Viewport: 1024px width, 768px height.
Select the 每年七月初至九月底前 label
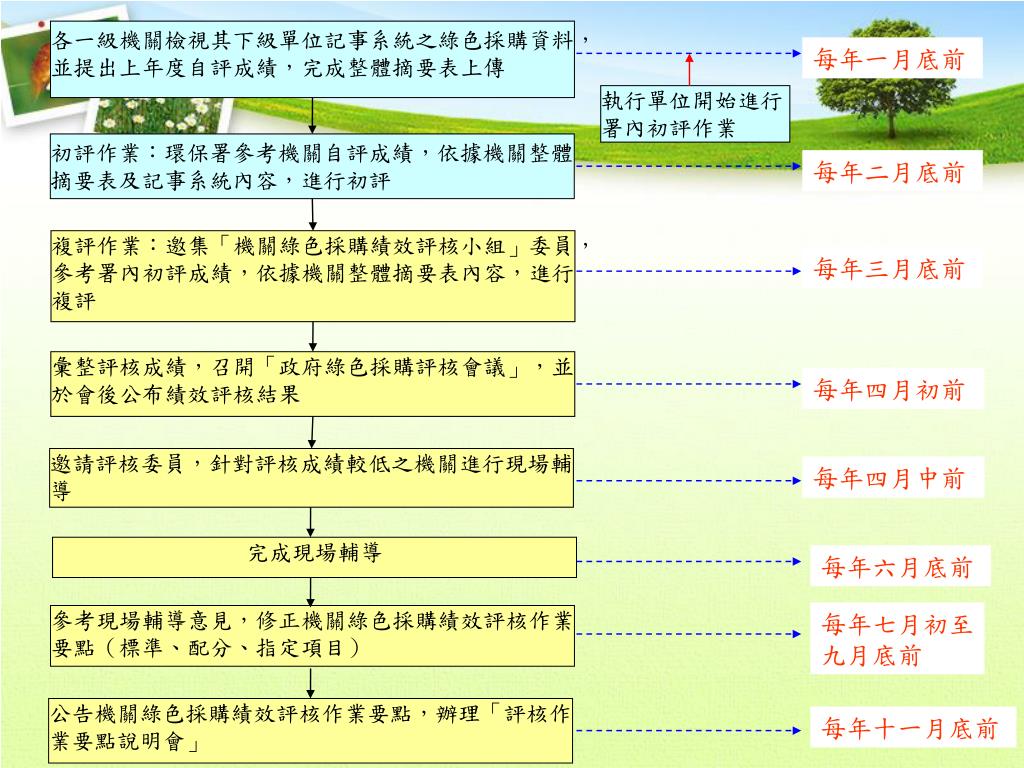point(896,640)
